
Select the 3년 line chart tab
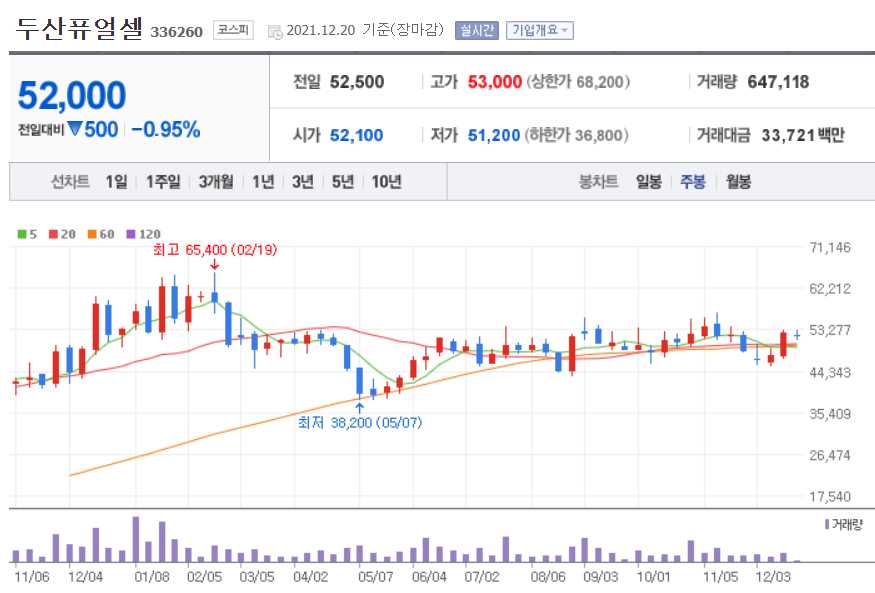pos(303,182)
